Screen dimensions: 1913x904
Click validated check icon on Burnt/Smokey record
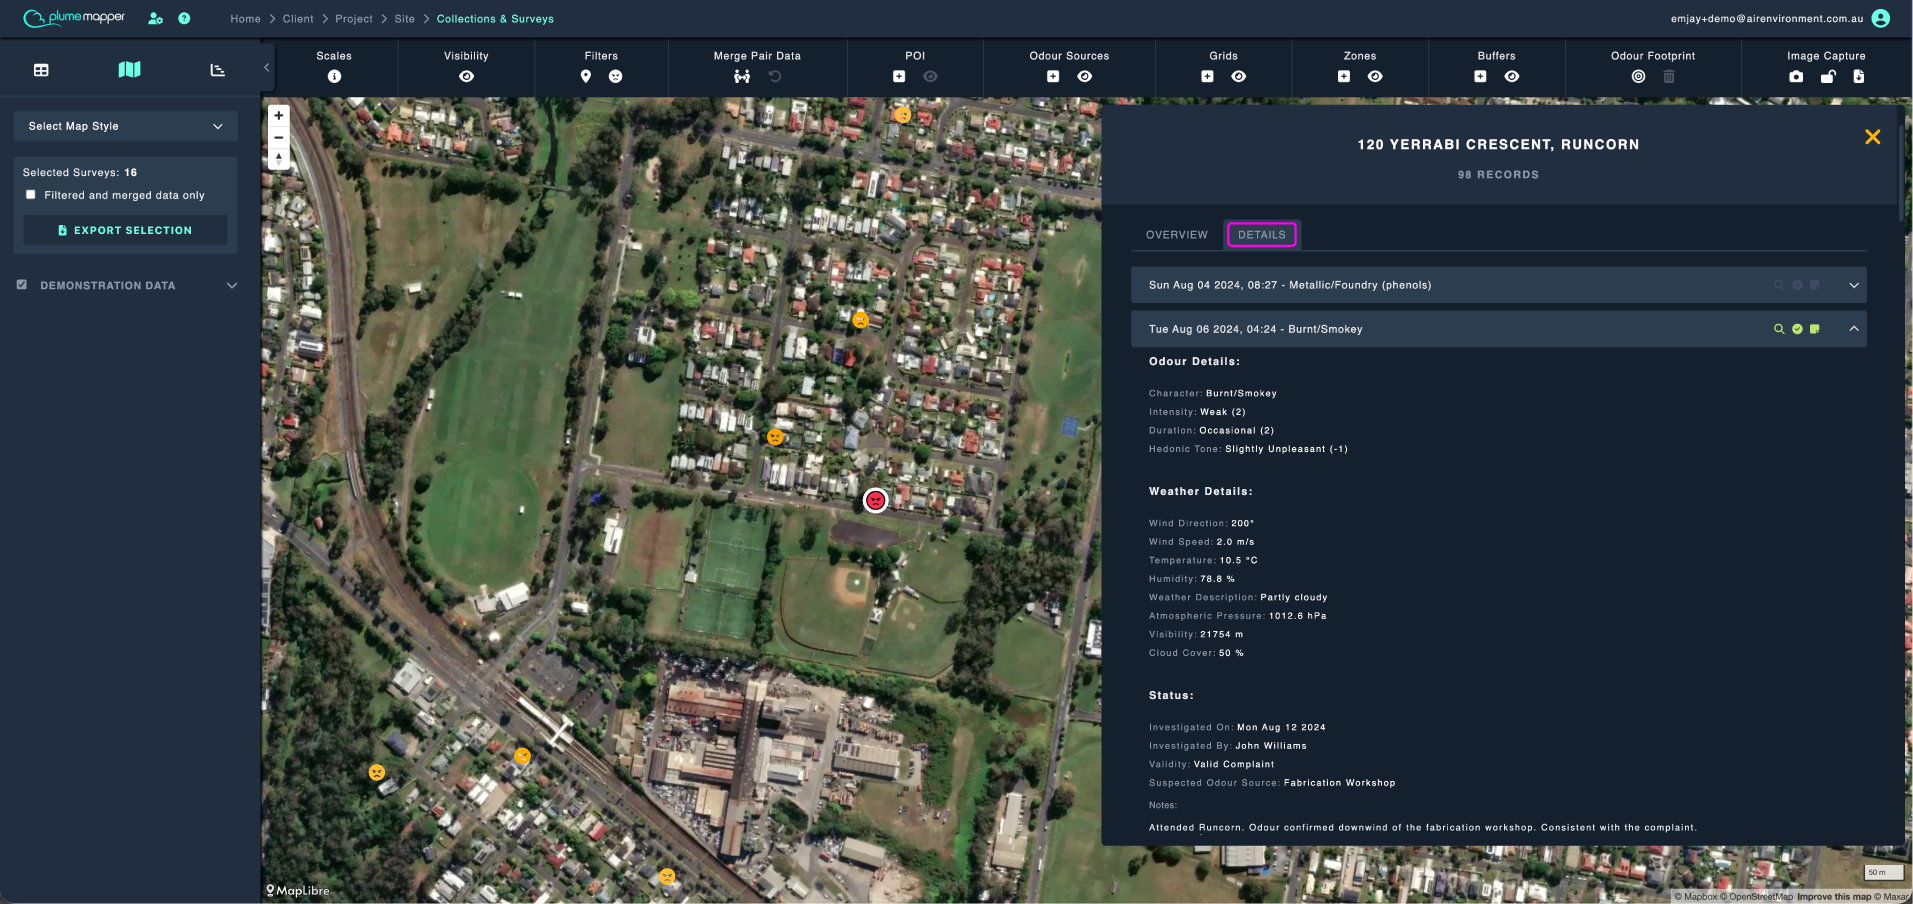[x=1797, y=329]
